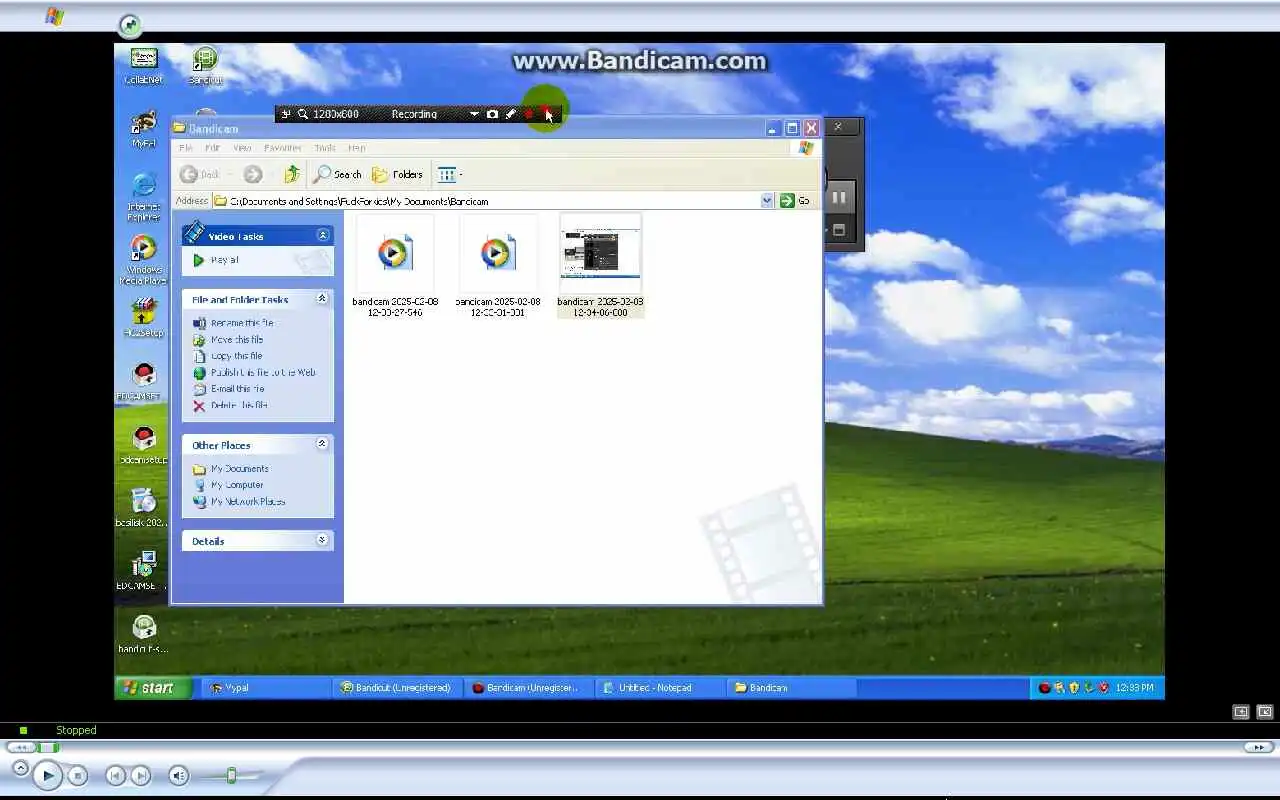This screenshot has width=1280, height=800.
Task: Open the File menu in Explorer
Action: [x=186, y=148]
